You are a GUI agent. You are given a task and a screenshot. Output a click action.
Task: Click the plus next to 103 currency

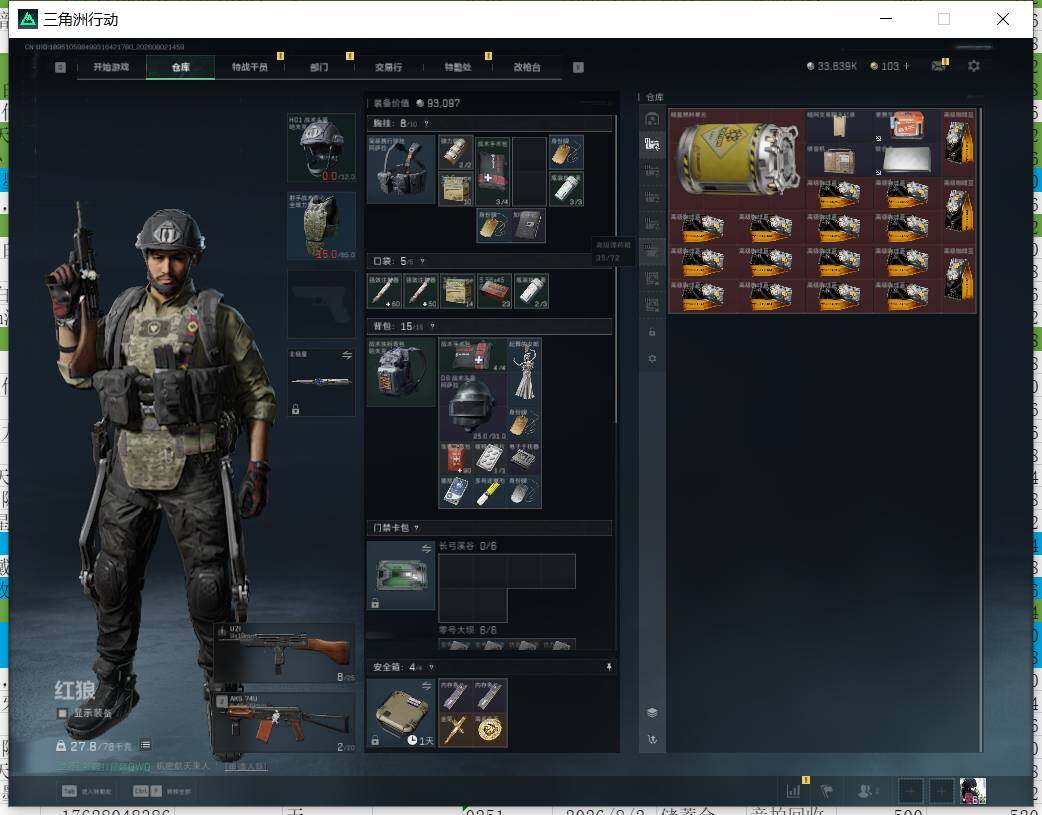tap(906, 66)
